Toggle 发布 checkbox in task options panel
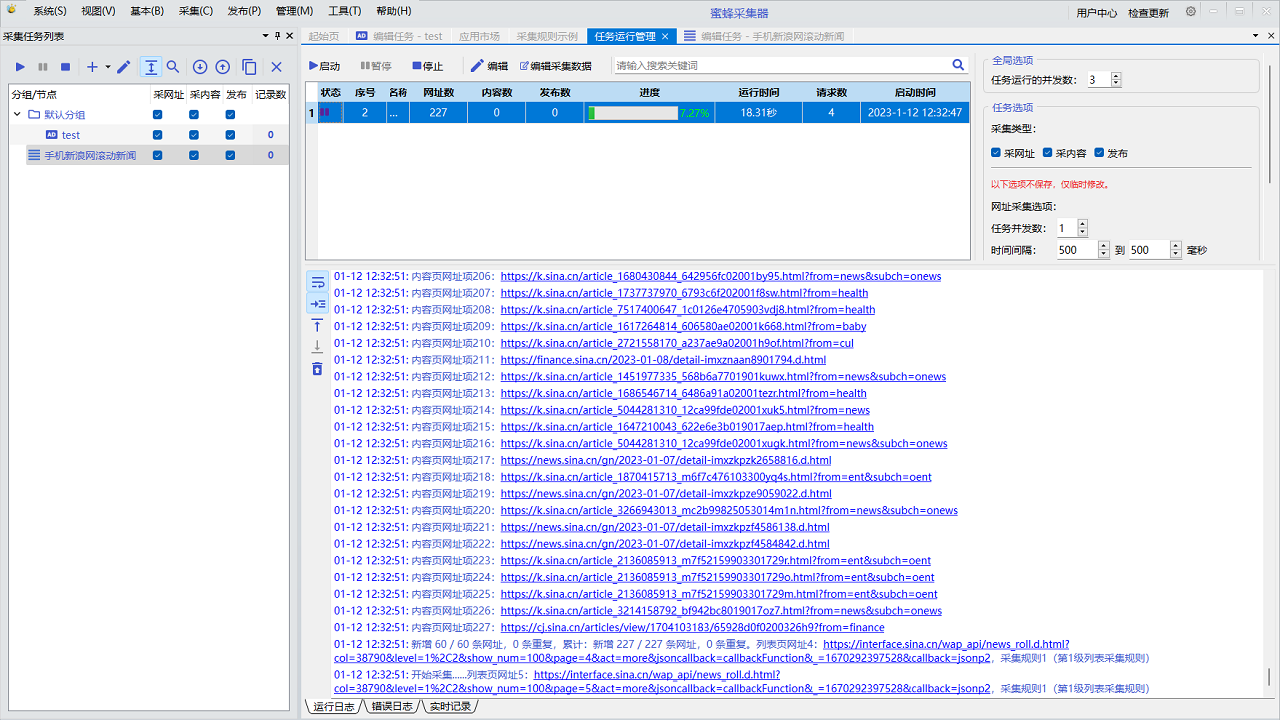This screenshot has width=1280, height=720. [1100, 153]
